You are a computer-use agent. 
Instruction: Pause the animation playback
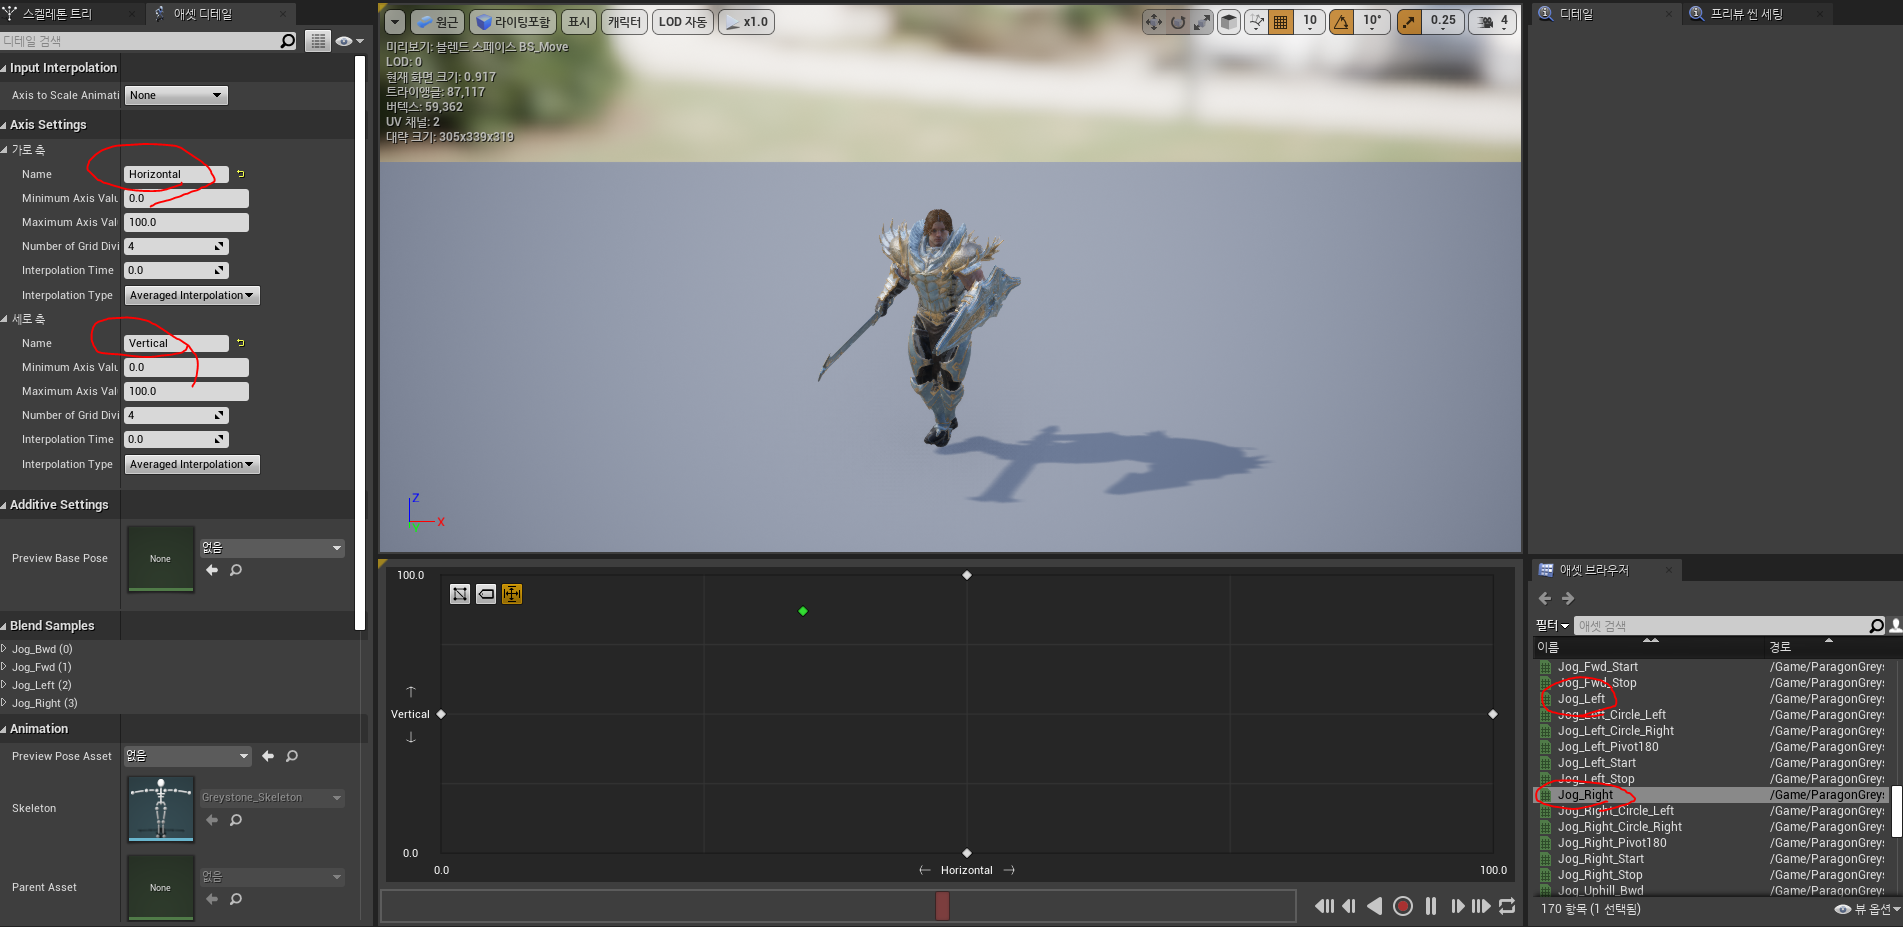1431,906
